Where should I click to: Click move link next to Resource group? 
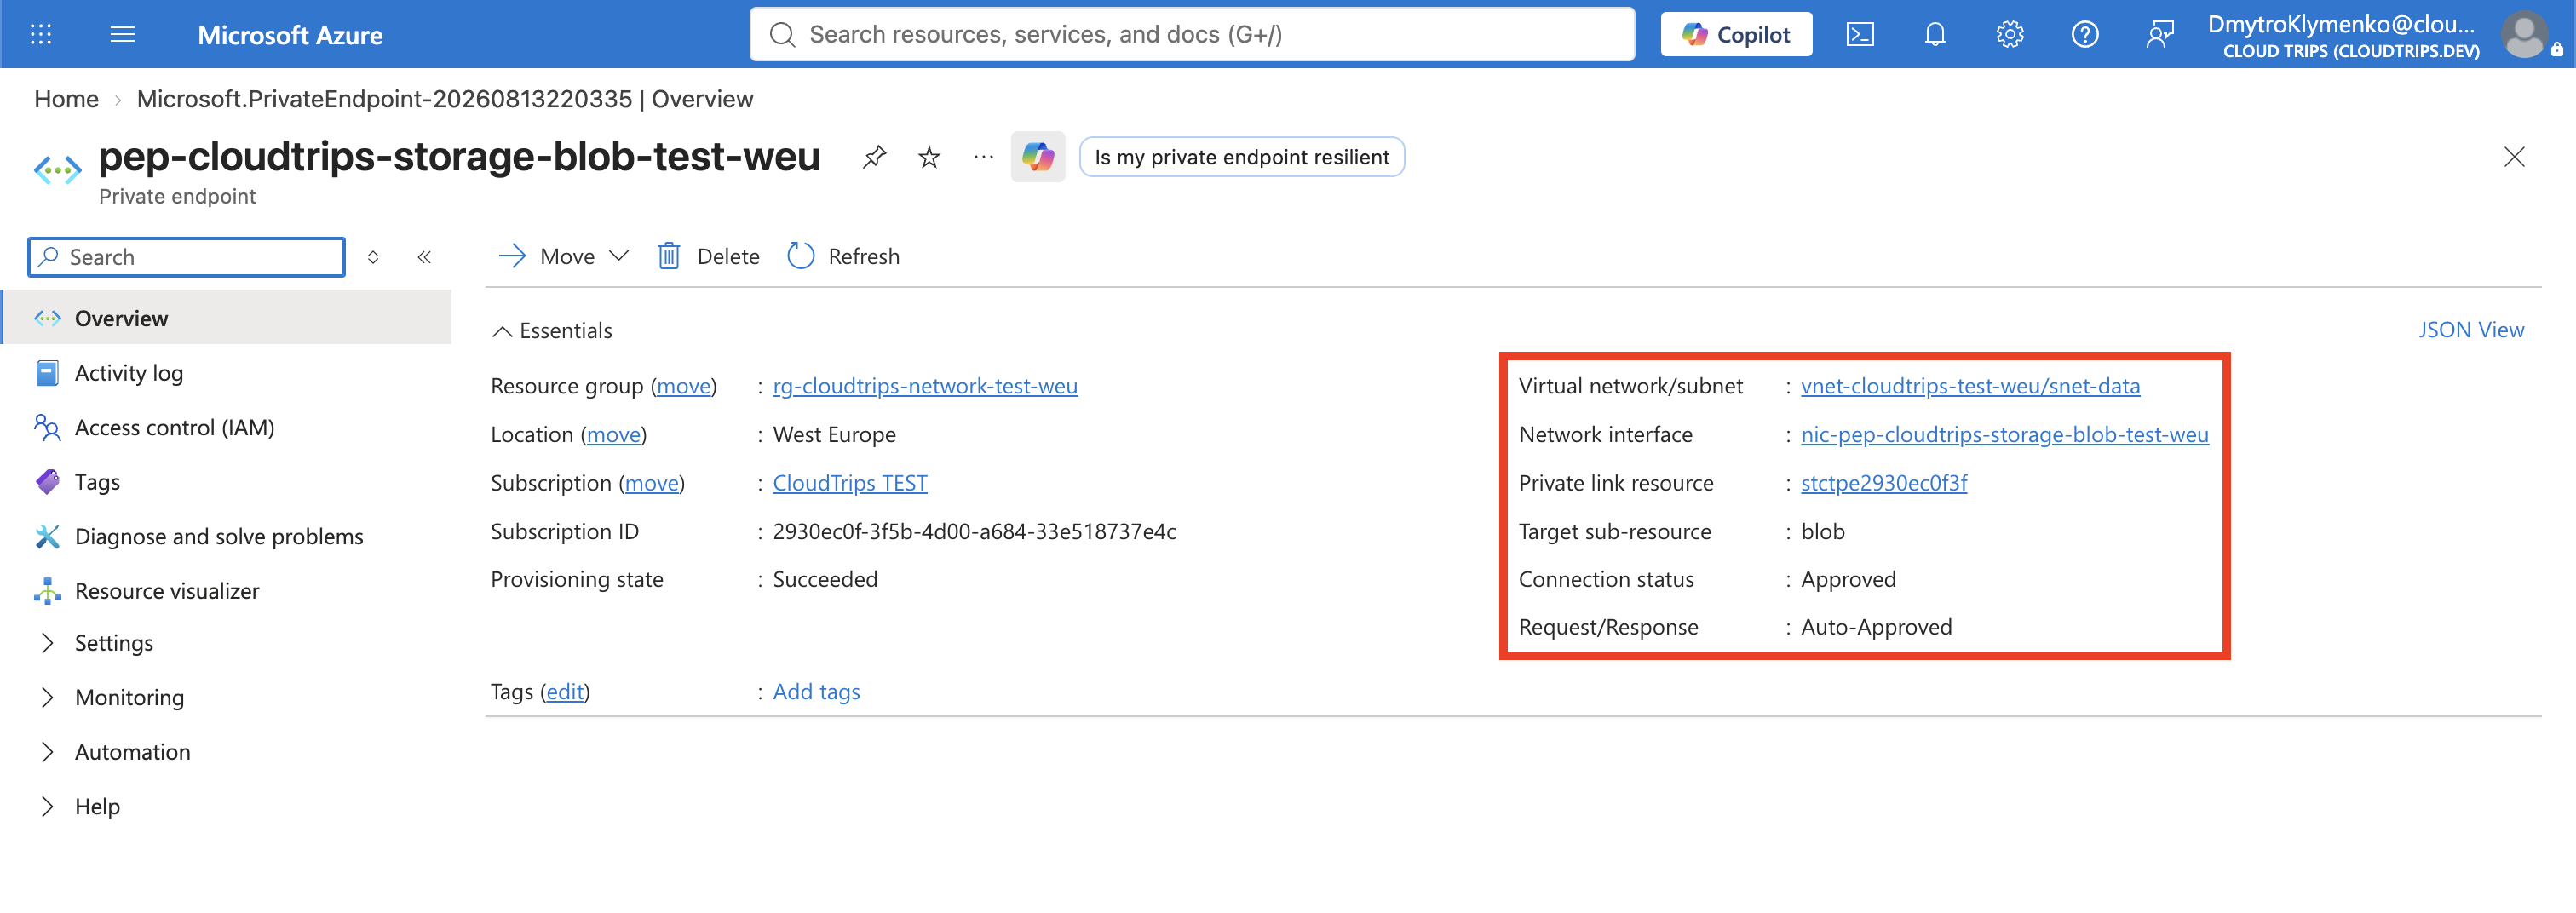tap(684, 386)
